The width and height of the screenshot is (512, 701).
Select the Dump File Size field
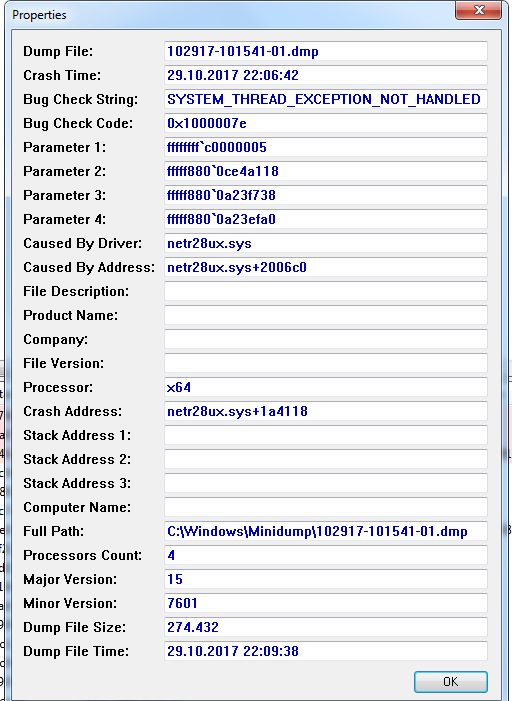coord(326,627)
